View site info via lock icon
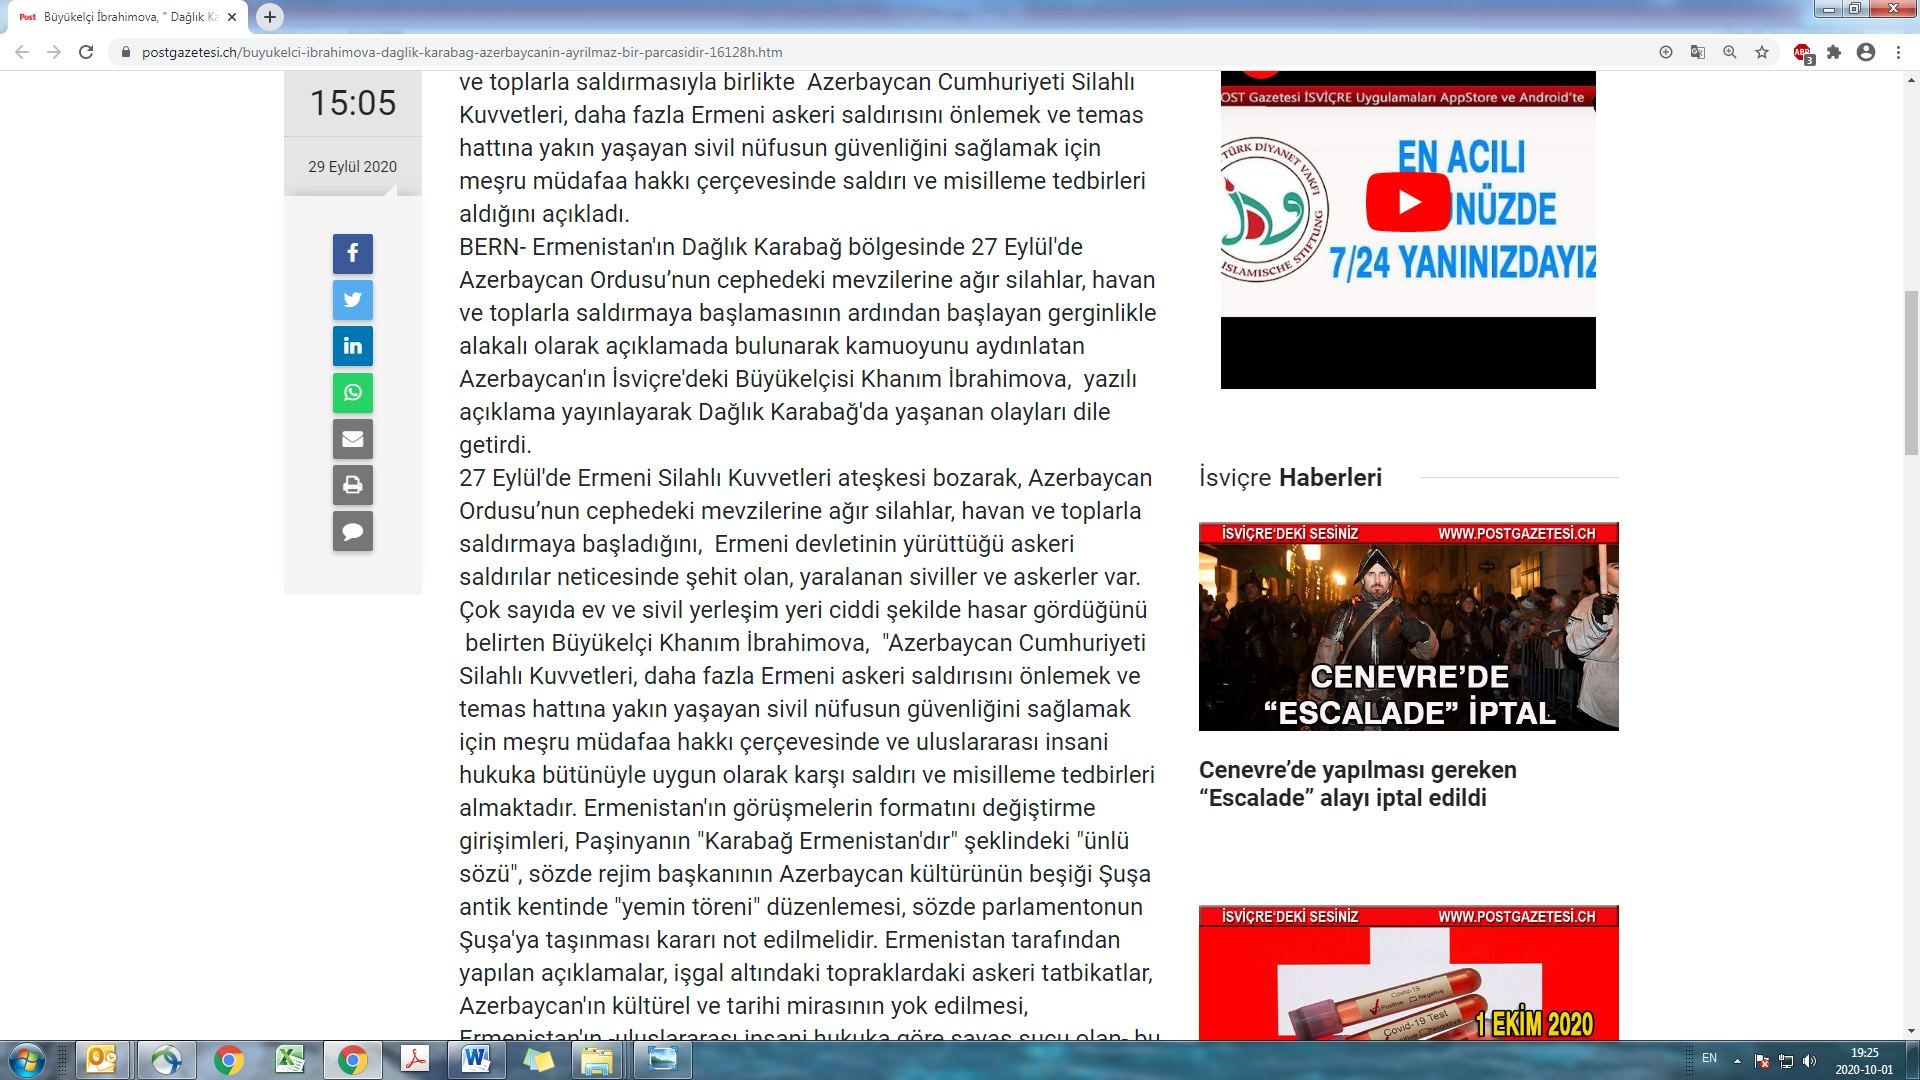1920x1080 pixels. tap(125, 52)
